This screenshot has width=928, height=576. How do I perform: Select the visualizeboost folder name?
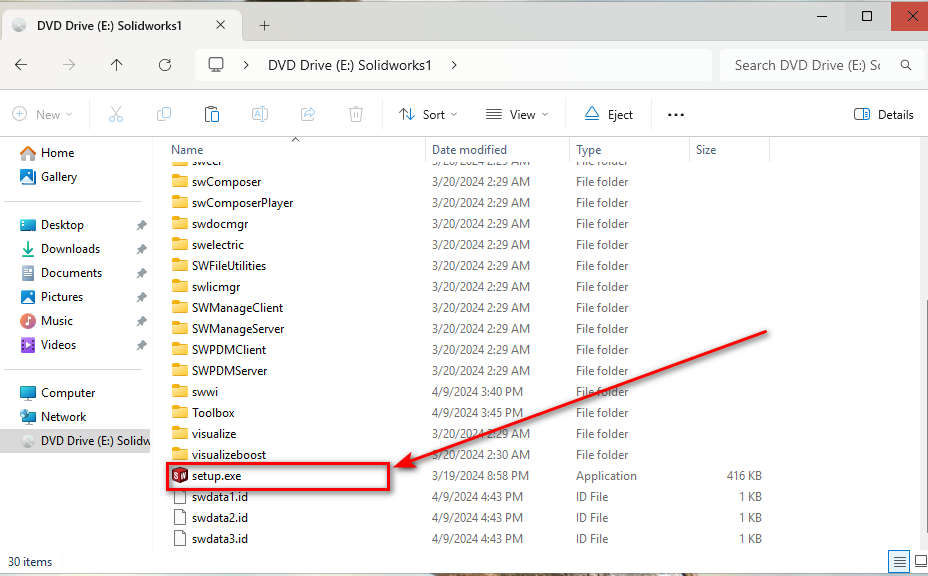pos(229,455)
